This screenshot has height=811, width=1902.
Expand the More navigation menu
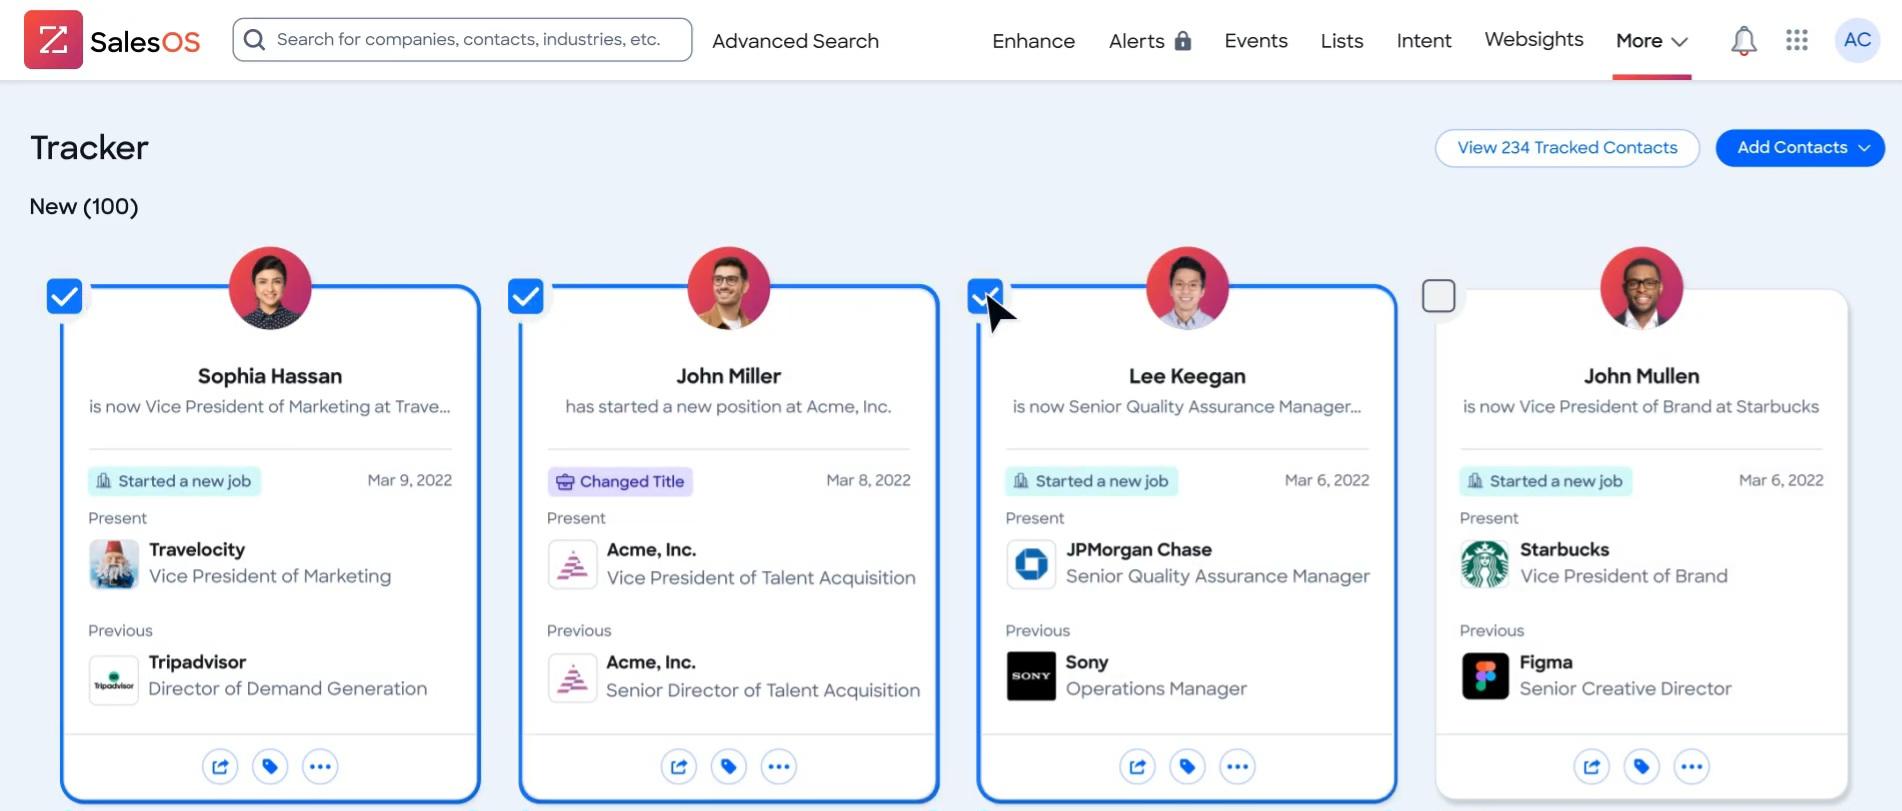[1652, 41]
